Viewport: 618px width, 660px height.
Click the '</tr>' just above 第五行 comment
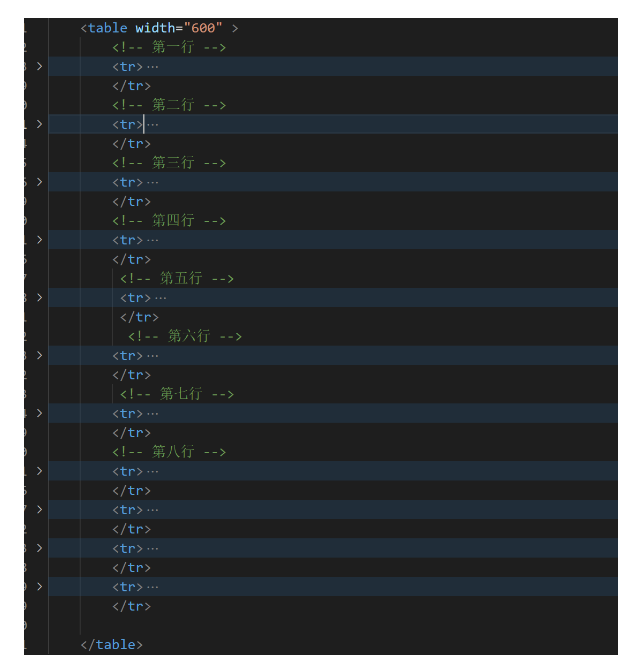tap(131, 259)
